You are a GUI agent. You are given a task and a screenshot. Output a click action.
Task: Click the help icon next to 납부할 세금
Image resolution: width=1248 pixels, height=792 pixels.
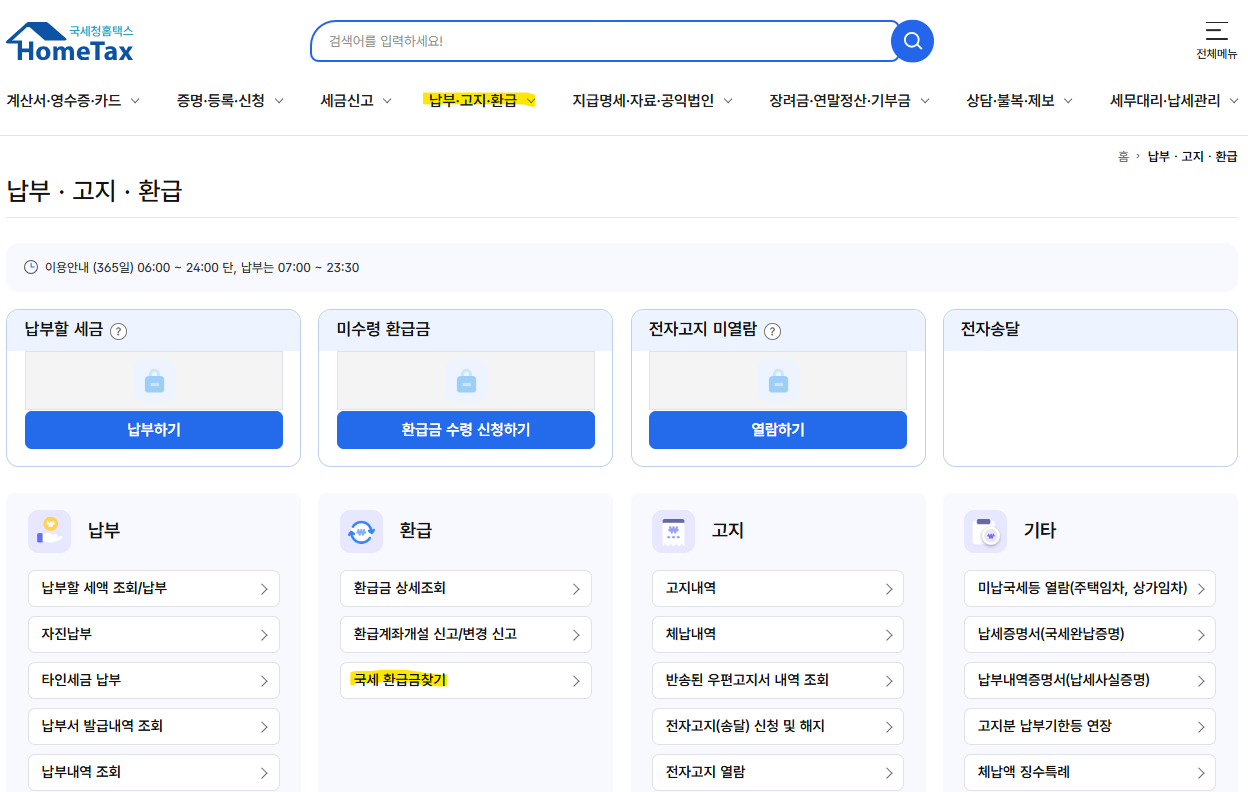point(118,330)
